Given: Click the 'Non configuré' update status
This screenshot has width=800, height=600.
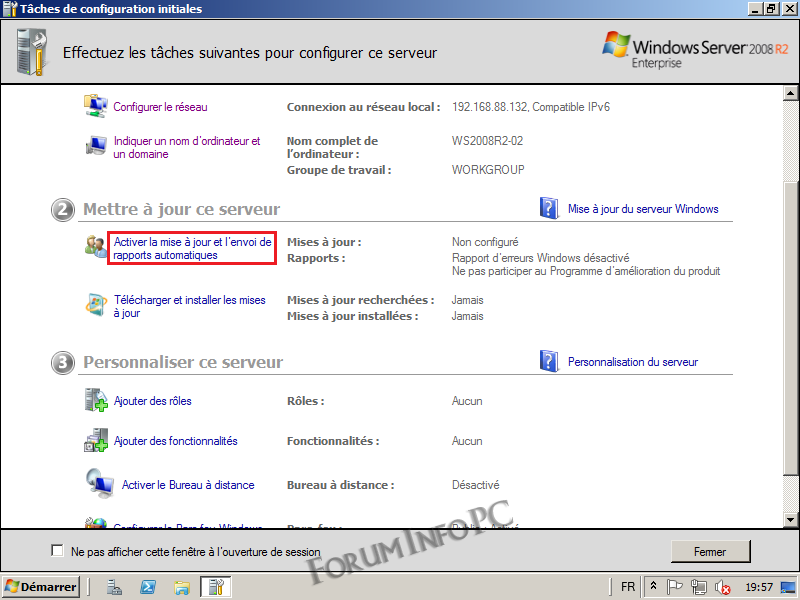Looking at the screenshot, I should (485, 242).
